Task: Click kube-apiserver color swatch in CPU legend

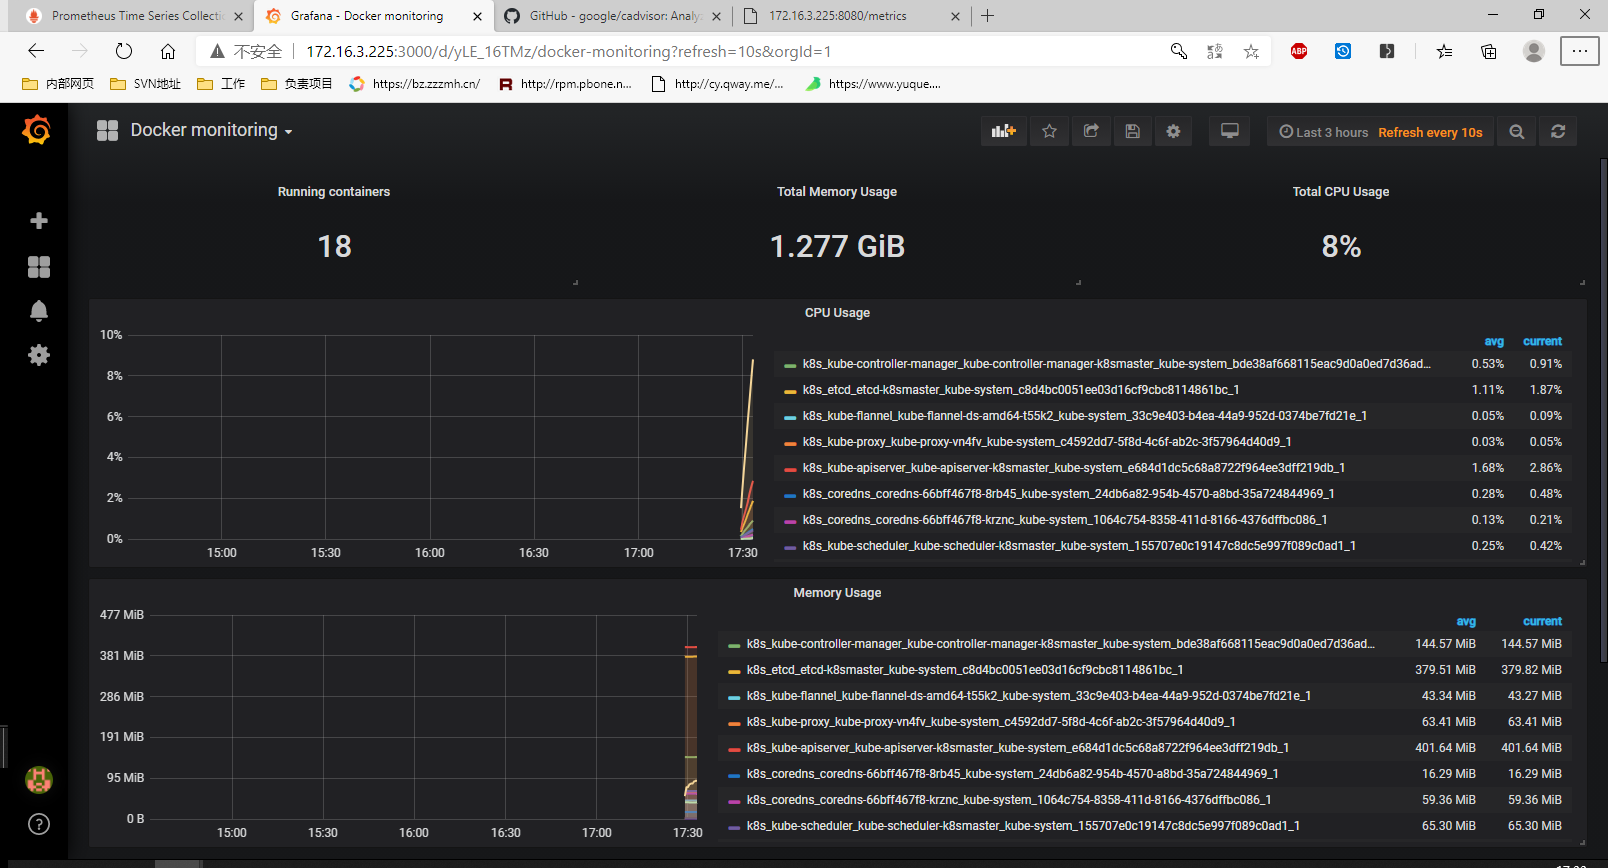Action: click(790, 469)
